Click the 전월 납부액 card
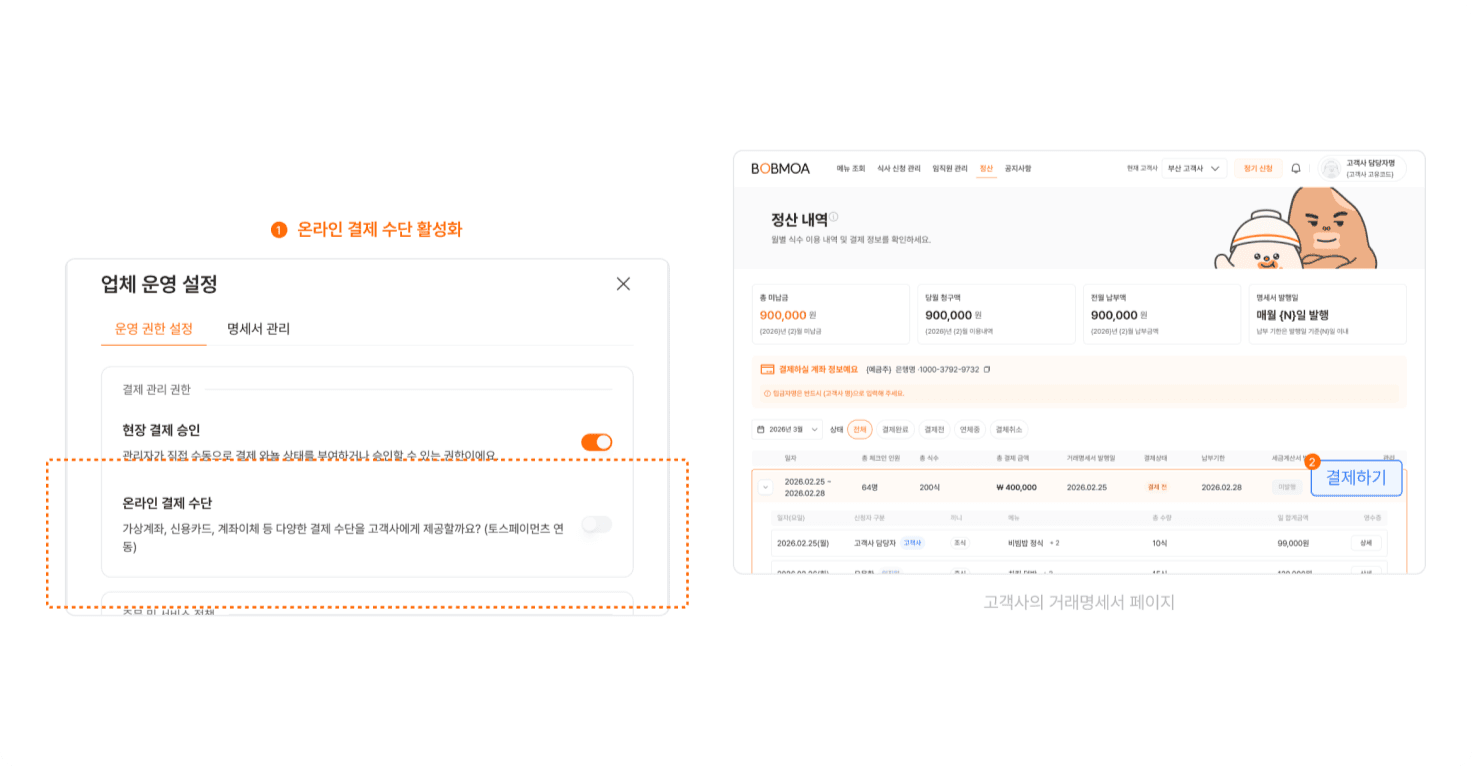Viewport: 1472px width, 768px height. (1161, 314)
